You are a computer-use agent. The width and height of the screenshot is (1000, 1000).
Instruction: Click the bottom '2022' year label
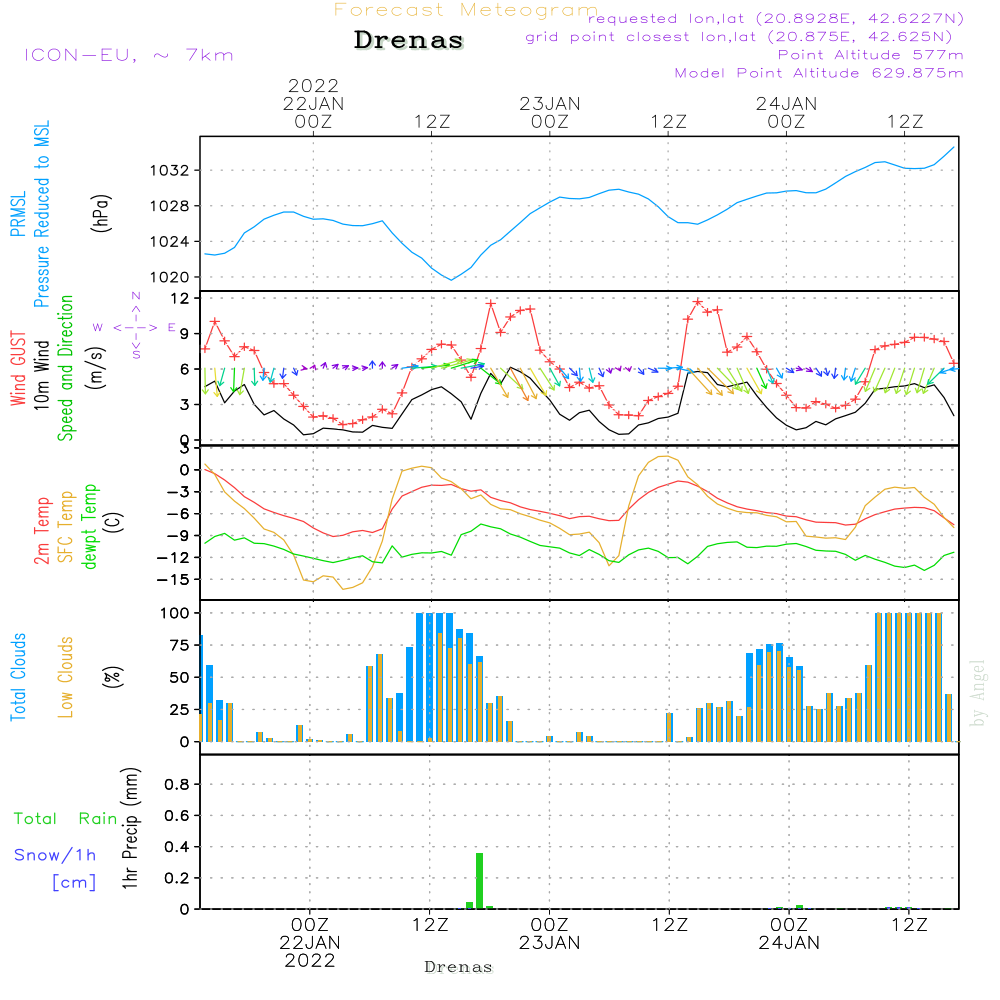[x=310, y=961]
